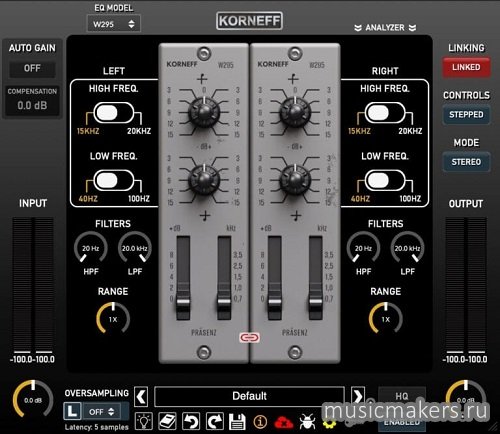Click the left 40HZ label
This screenshot has width=500, height=434.
pyautogui.click(x=88, y=199)
